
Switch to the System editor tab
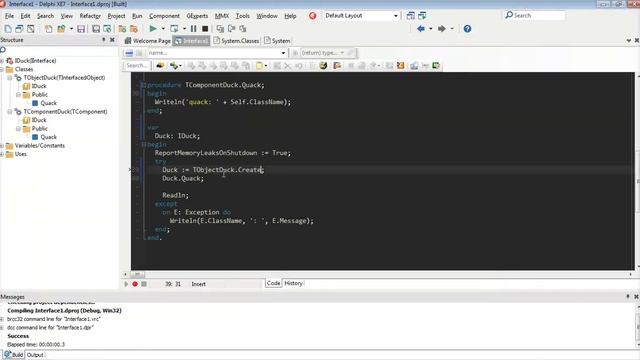277,41
